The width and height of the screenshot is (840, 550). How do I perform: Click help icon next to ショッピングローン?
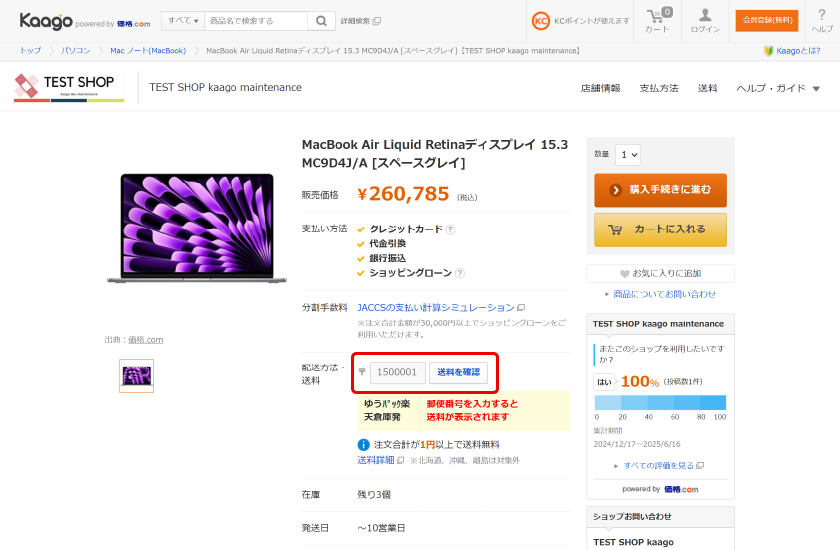coord(460,273)
